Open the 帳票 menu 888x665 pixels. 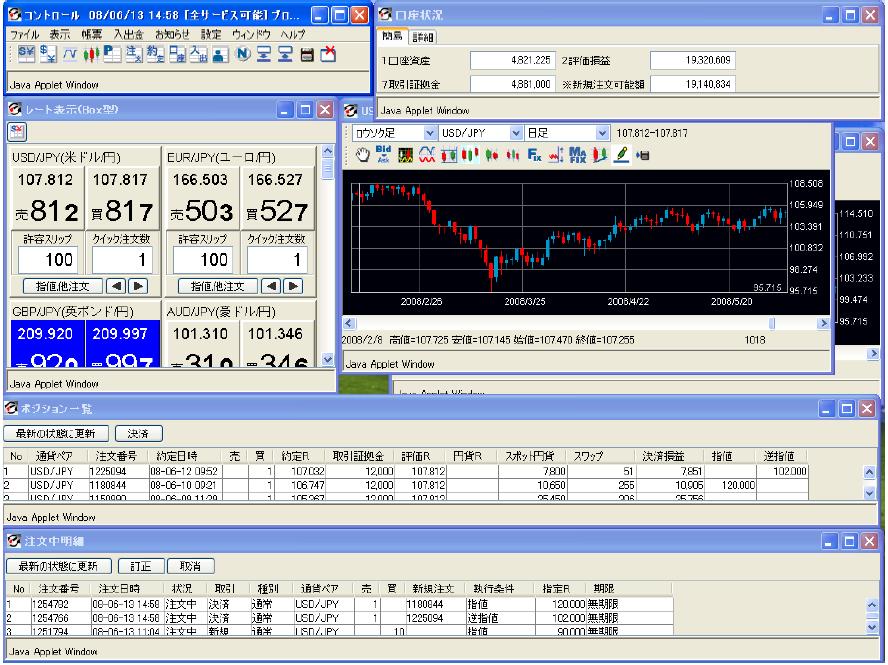coord(92,35)
